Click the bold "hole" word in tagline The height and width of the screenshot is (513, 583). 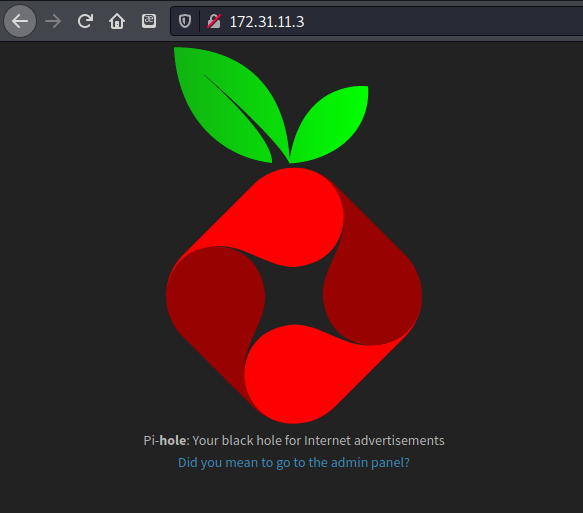173,441
